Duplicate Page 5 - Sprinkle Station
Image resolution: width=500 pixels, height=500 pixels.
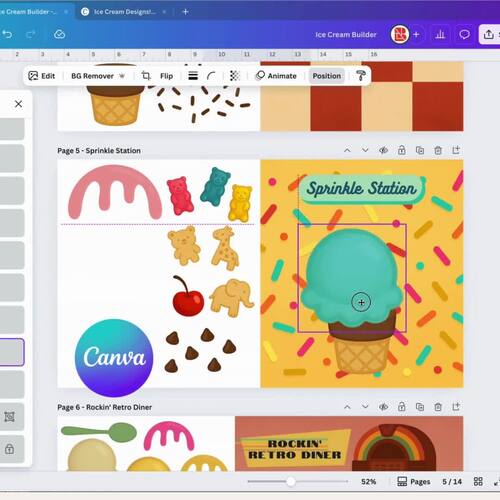pyautogui.click(x=420, y=150)
